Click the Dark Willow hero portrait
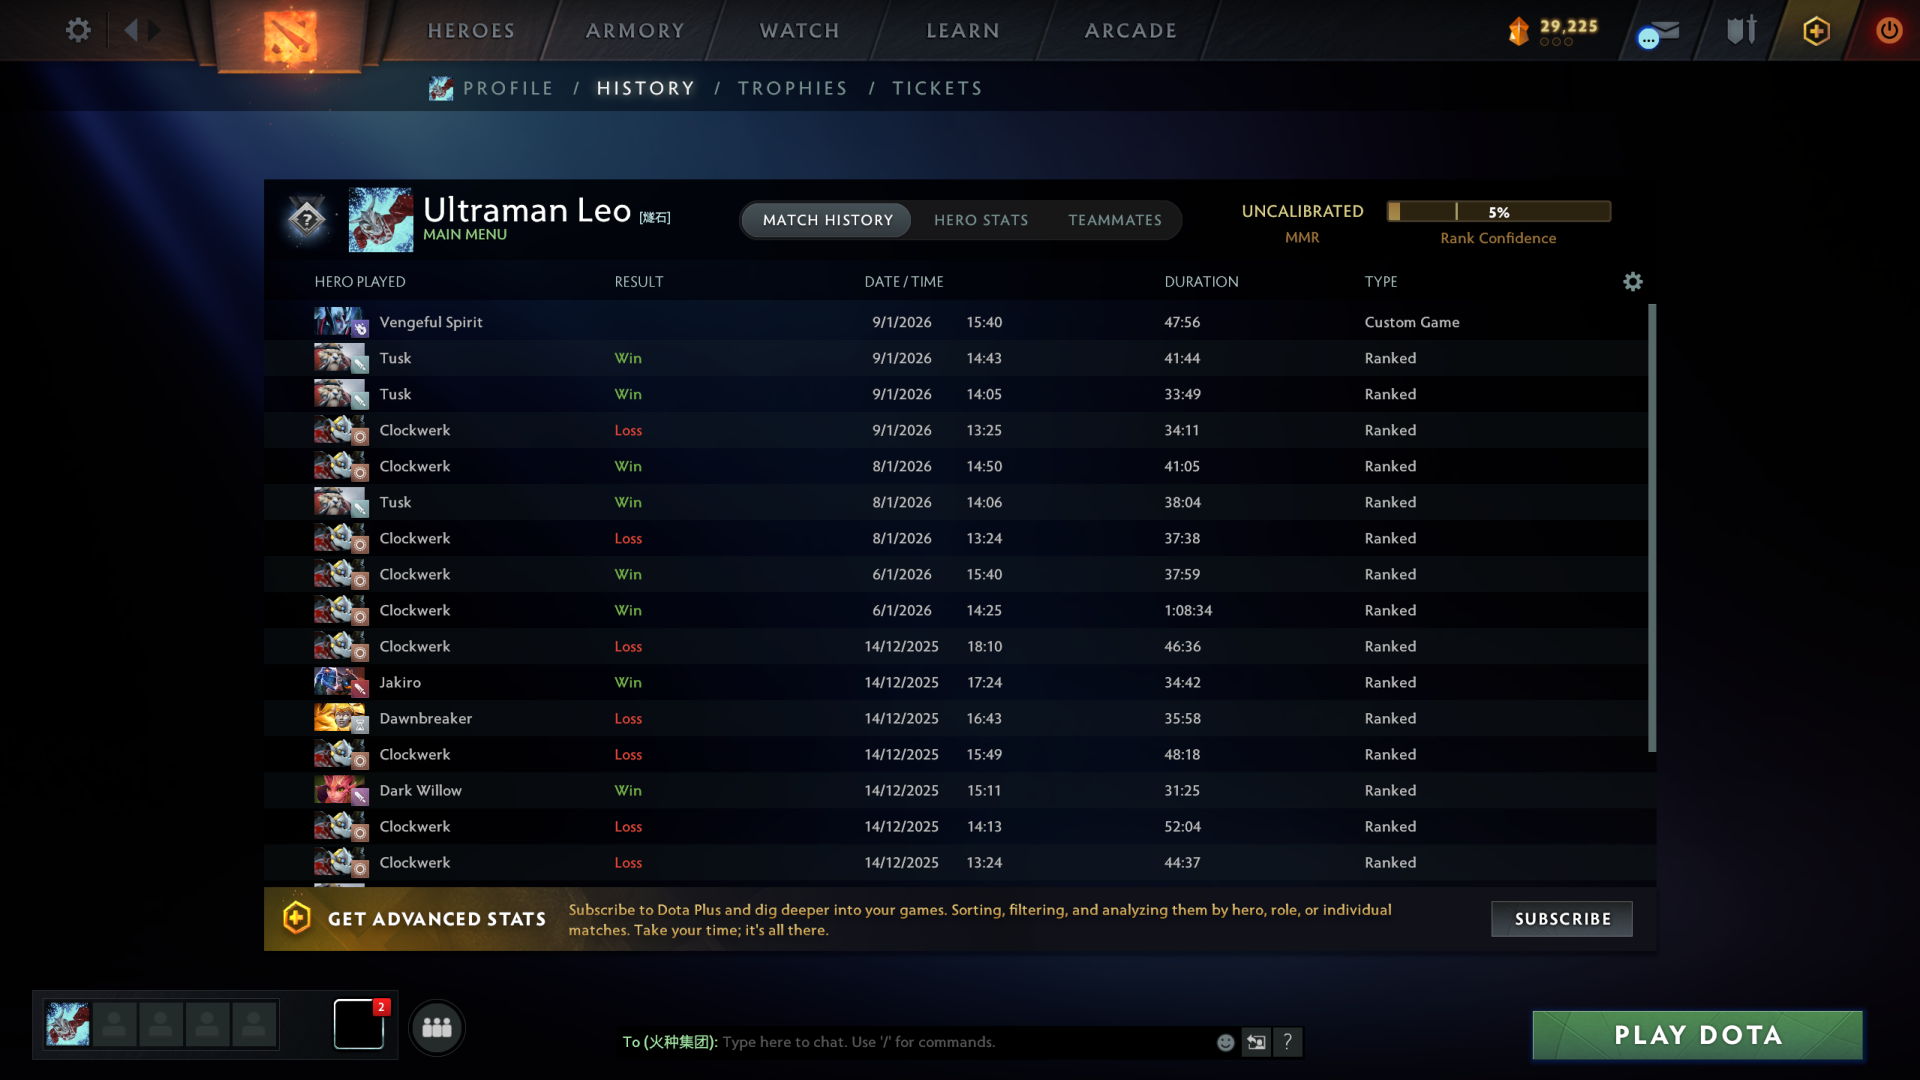The image size is (1920, 1080). tap(339, 789)
